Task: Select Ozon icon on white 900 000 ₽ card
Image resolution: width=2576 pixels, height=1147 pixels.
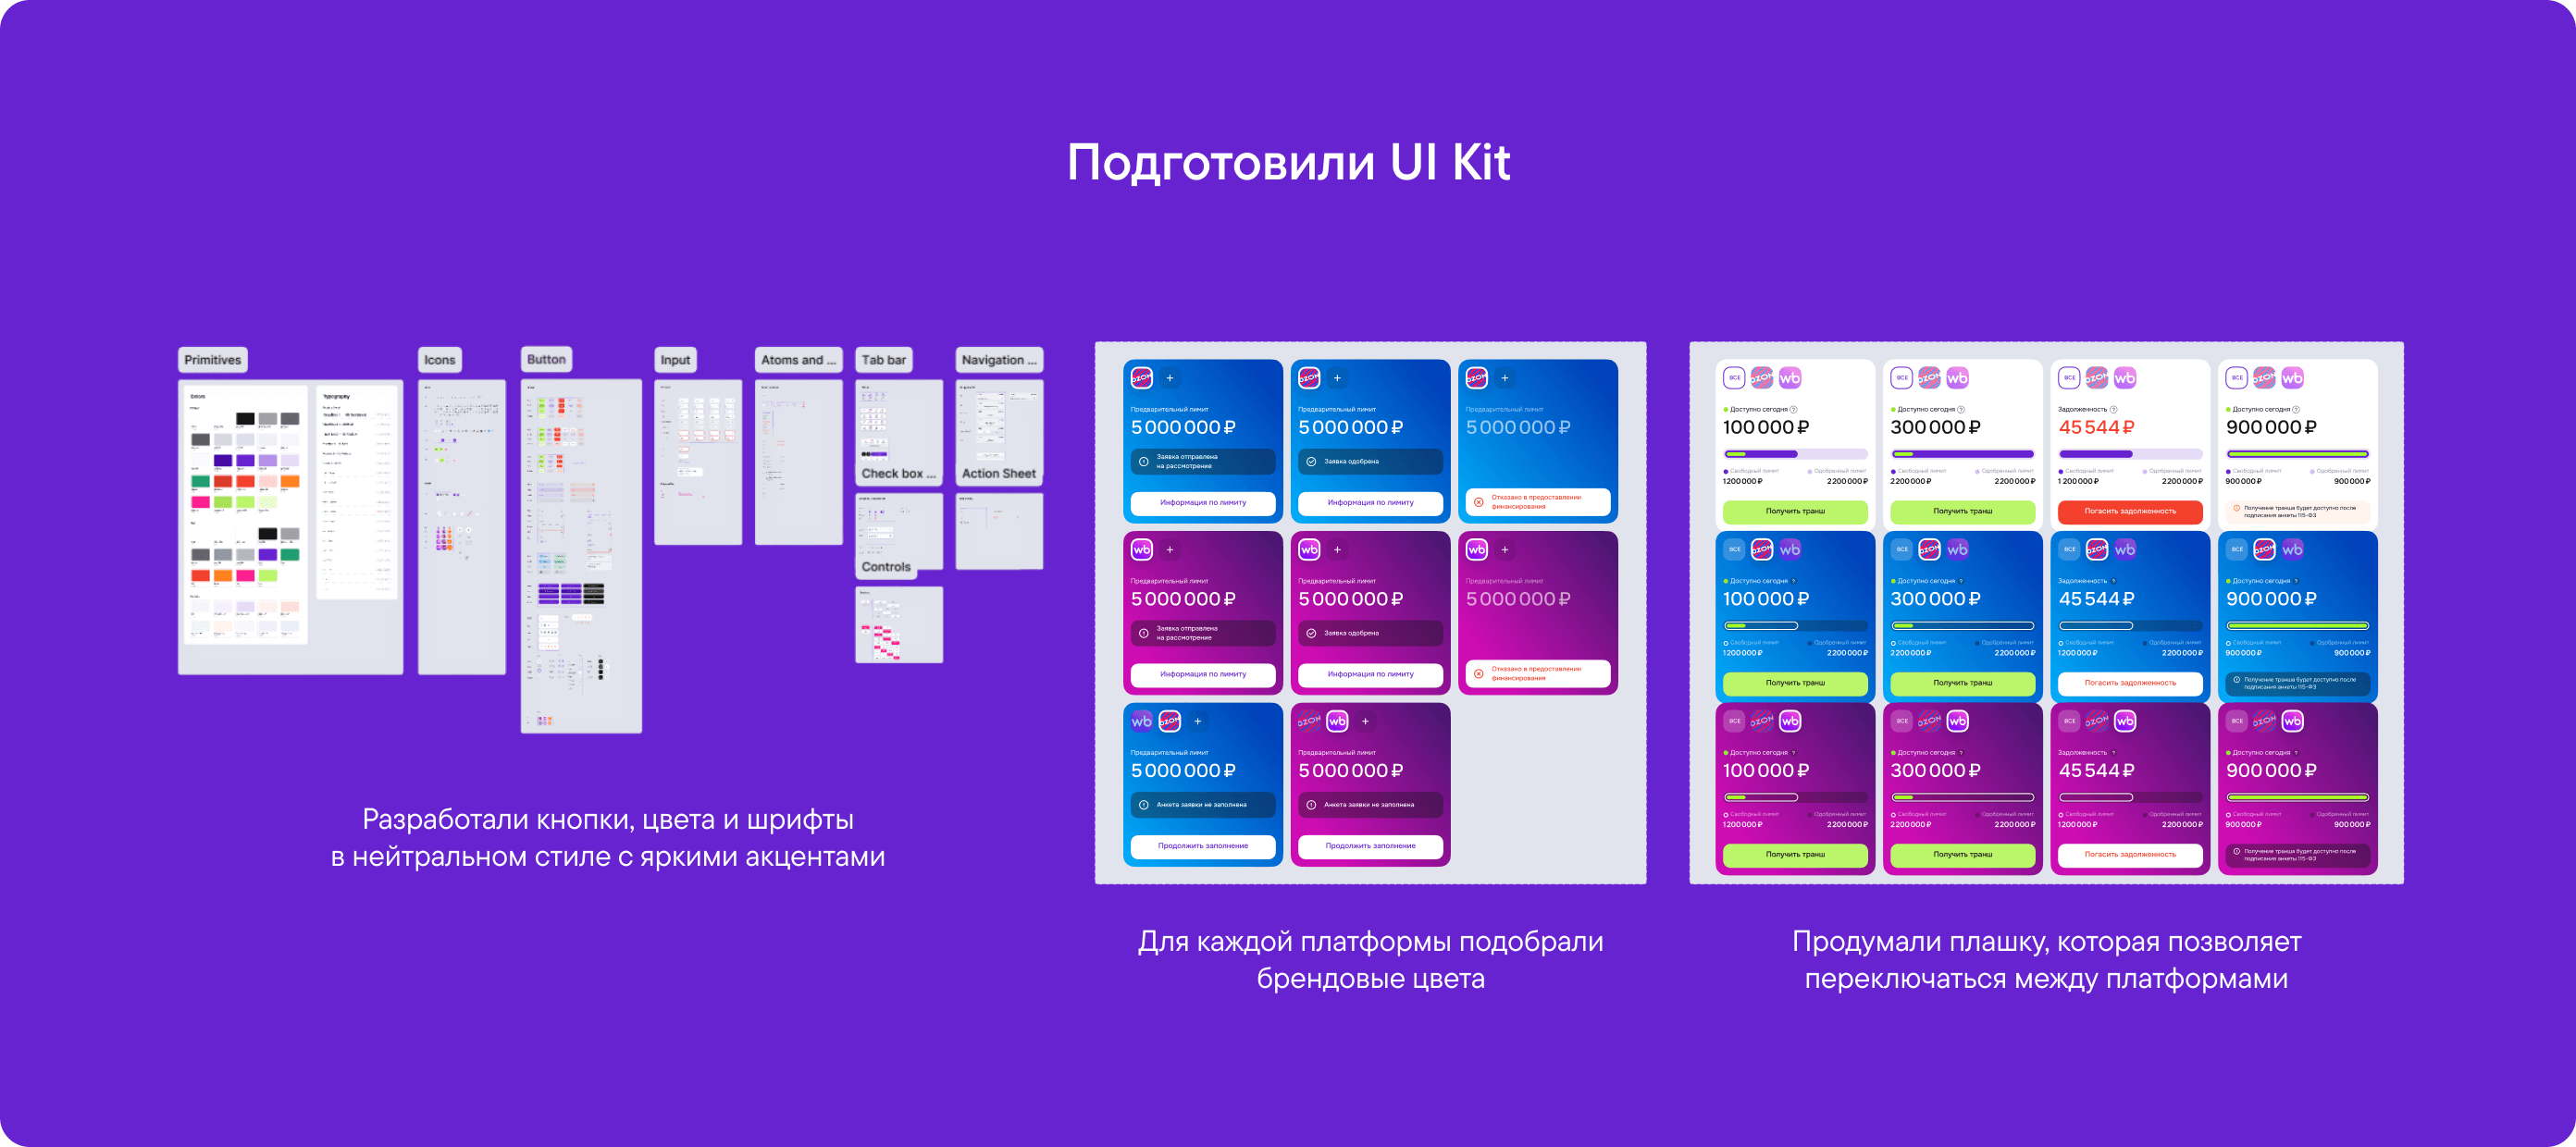Action: click(x=2264, y=378)
